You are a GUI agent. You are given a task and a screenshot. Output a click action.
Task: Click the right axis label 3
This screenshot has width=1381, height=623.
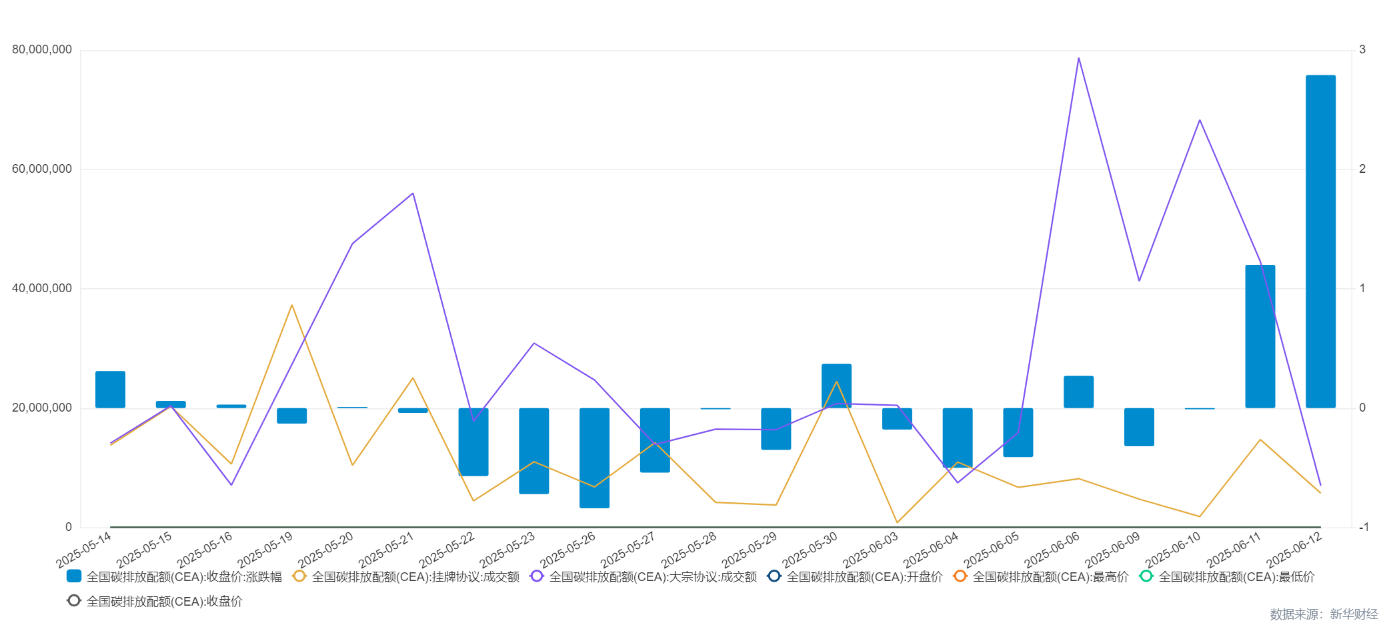coord(1362,50)
